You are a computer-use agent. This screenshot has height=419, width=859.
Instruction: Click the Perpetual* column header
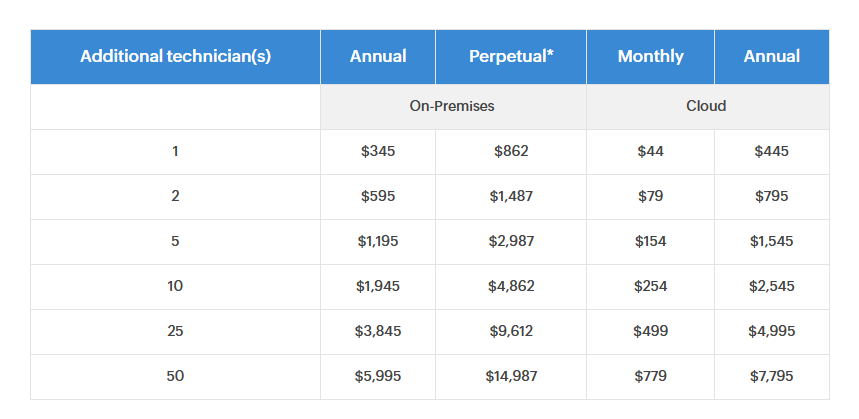tap(511, 56)
